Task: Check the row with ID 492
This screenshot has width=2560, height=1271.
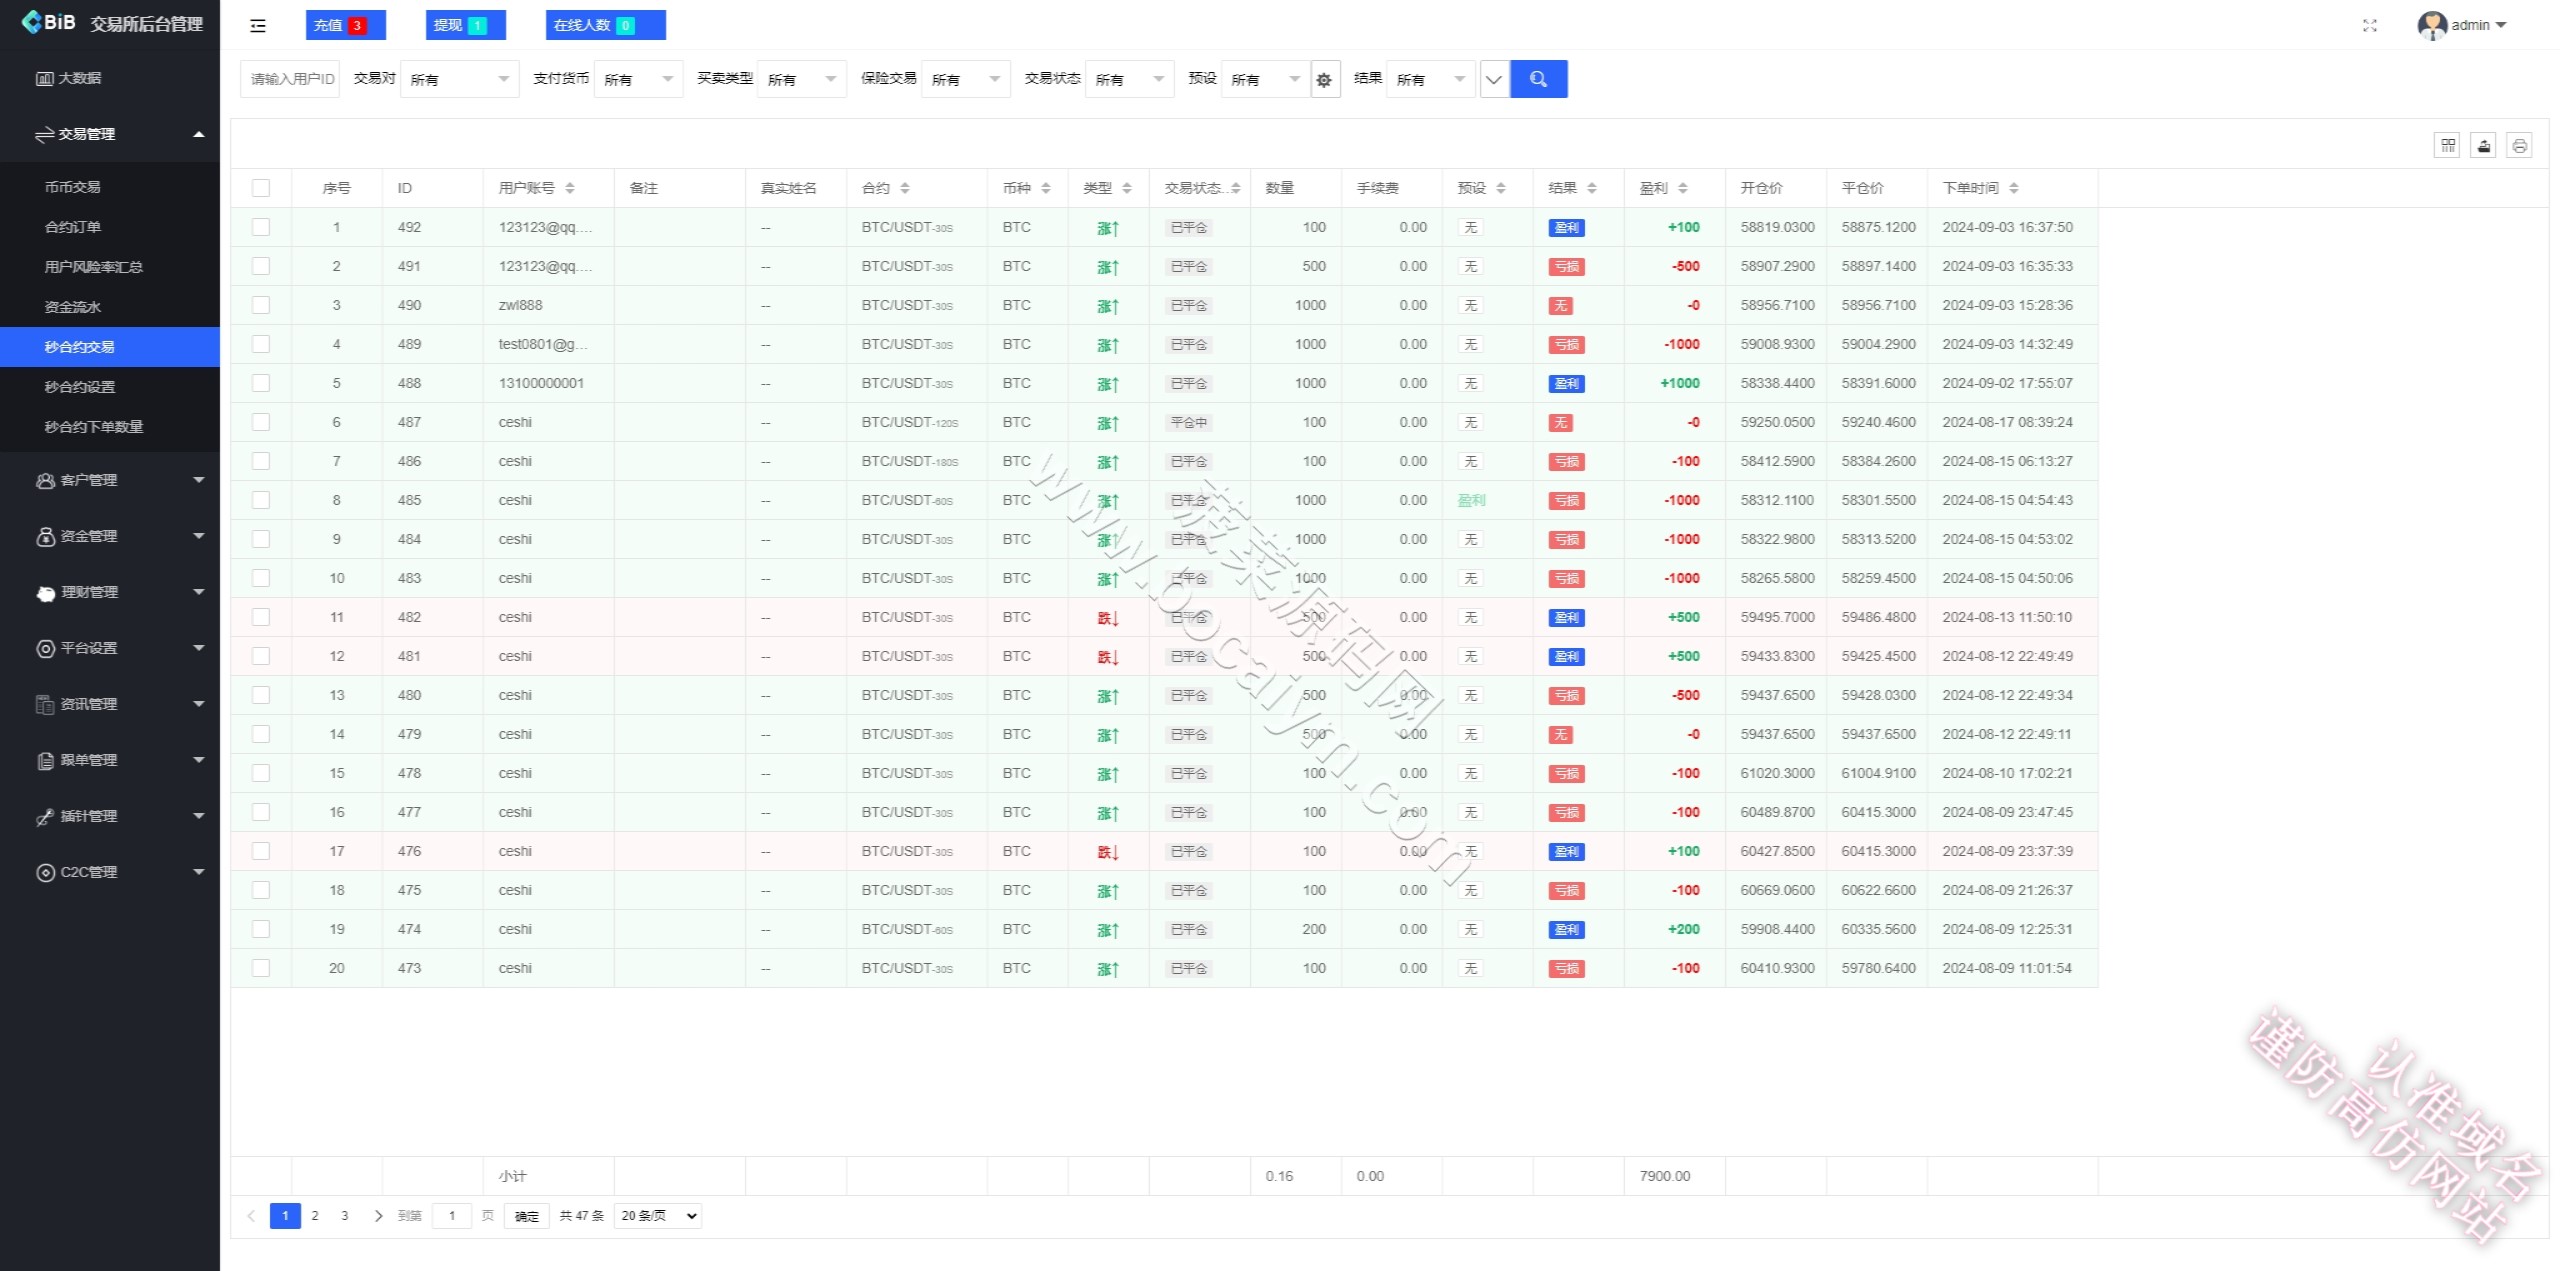Action: click(x=261, y=227)
